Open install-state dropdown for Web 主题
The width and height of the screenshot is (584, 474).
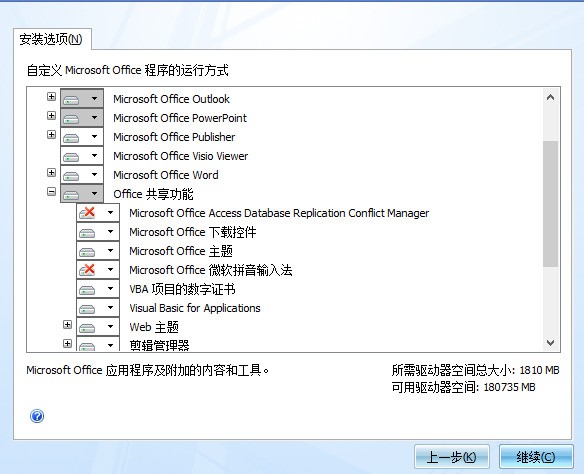click(110, 327)
